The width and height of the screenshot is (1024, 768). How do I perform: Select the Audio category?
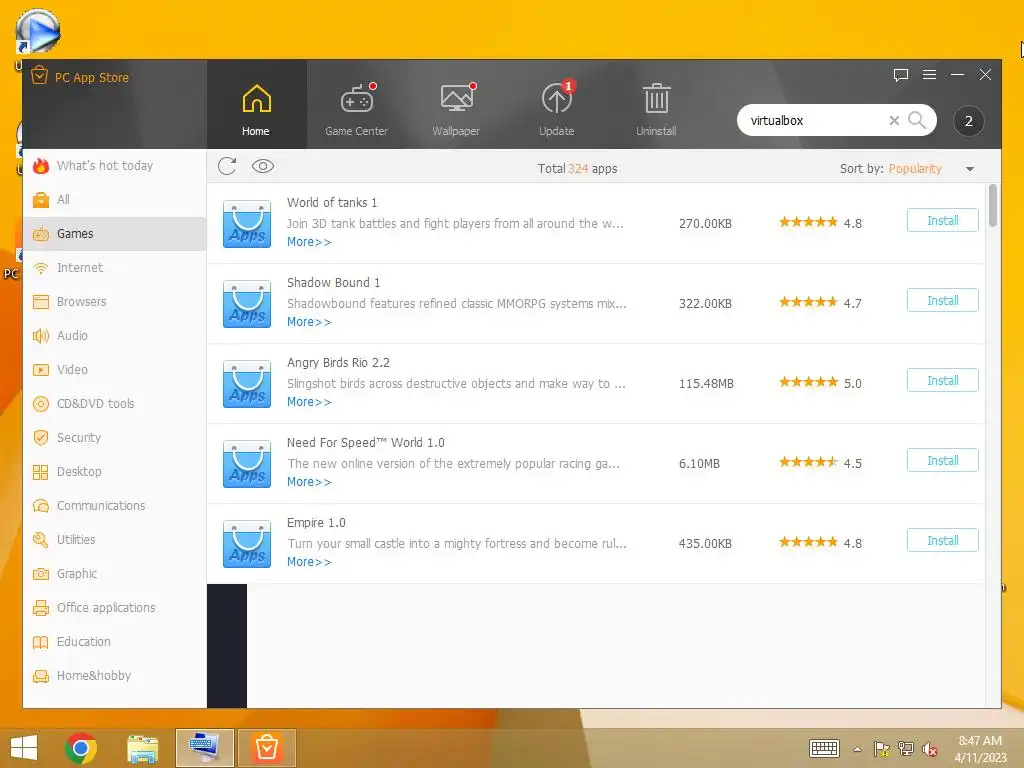point(115,336)
